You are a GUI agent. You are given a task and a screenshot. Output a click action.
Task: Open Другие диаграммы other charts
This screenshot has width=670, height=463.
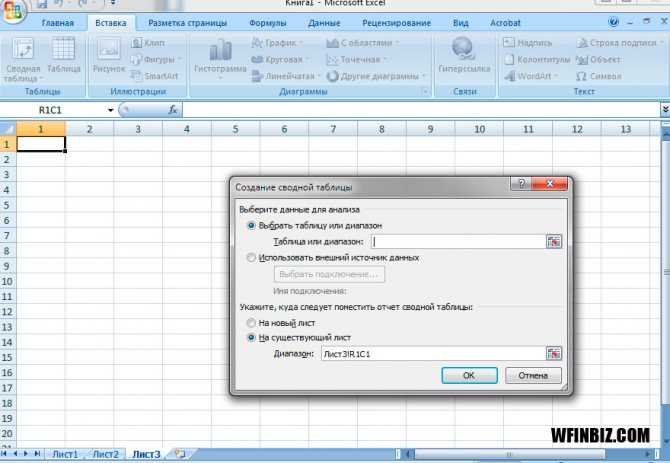[376, 76]
